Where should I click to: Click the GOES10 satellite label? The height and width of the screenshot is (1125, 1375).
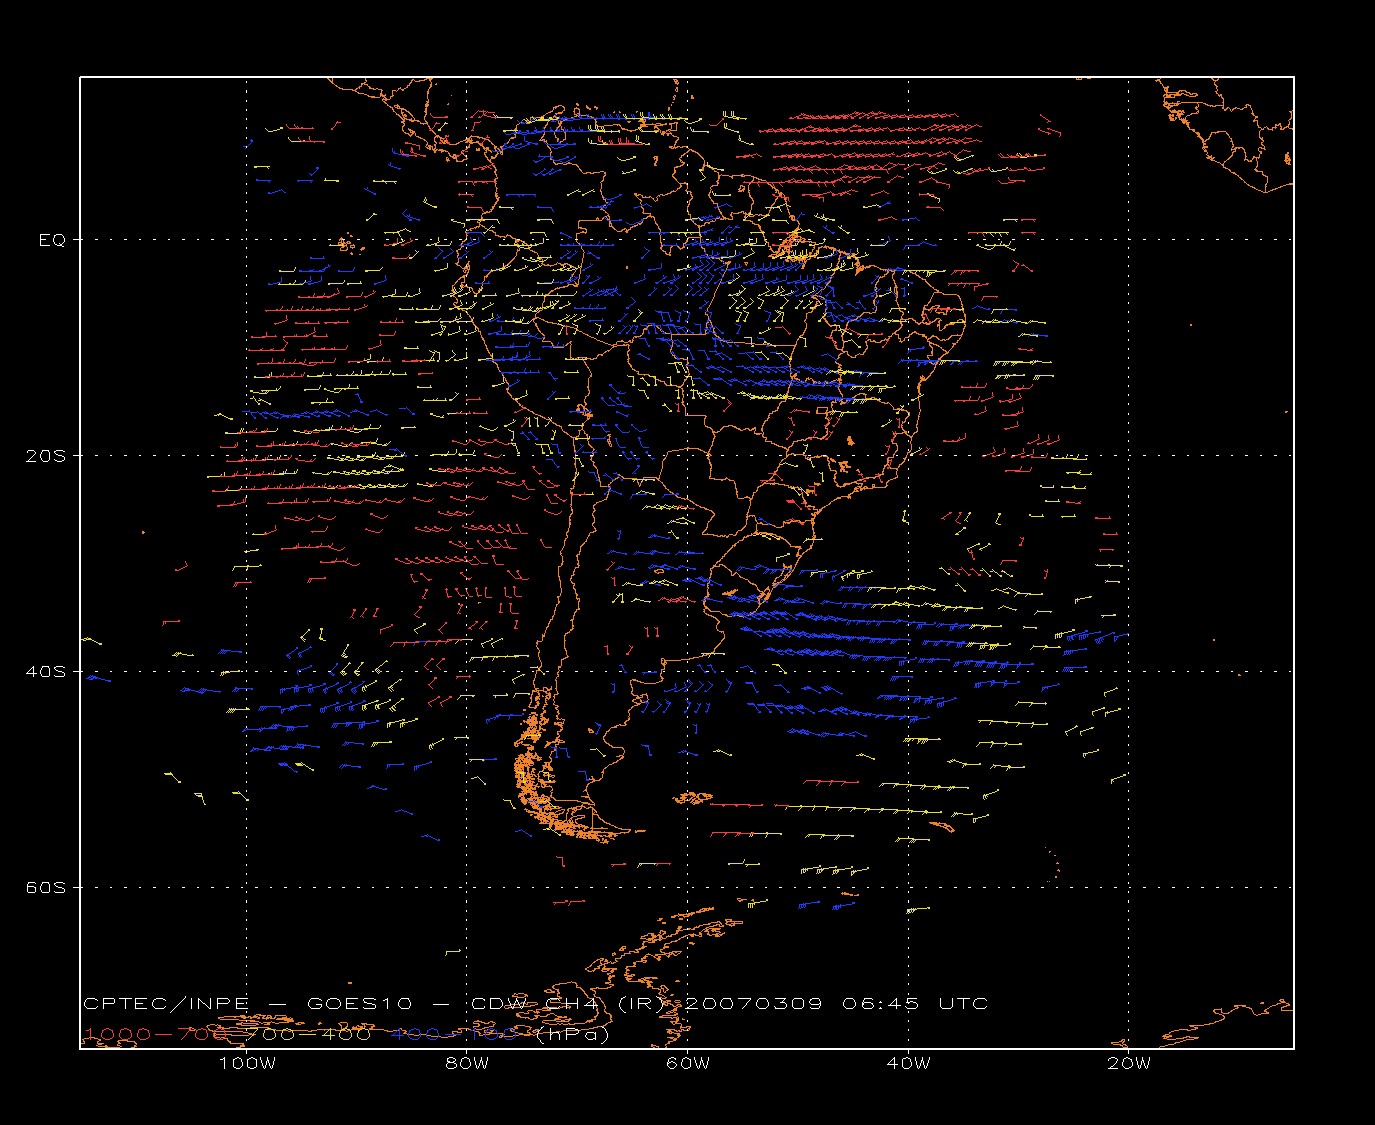click(360, 1003)
